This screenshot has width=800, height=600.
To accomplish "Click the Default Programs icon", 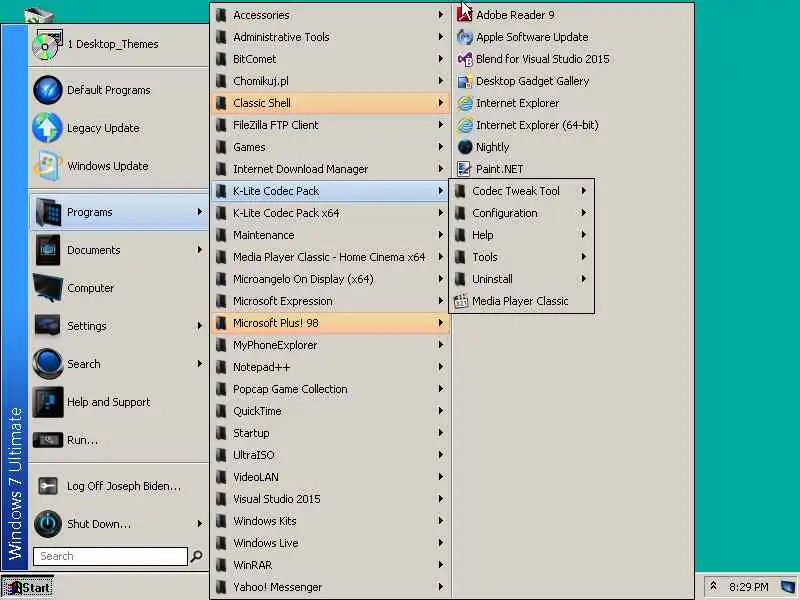I will tap(47, 90).
